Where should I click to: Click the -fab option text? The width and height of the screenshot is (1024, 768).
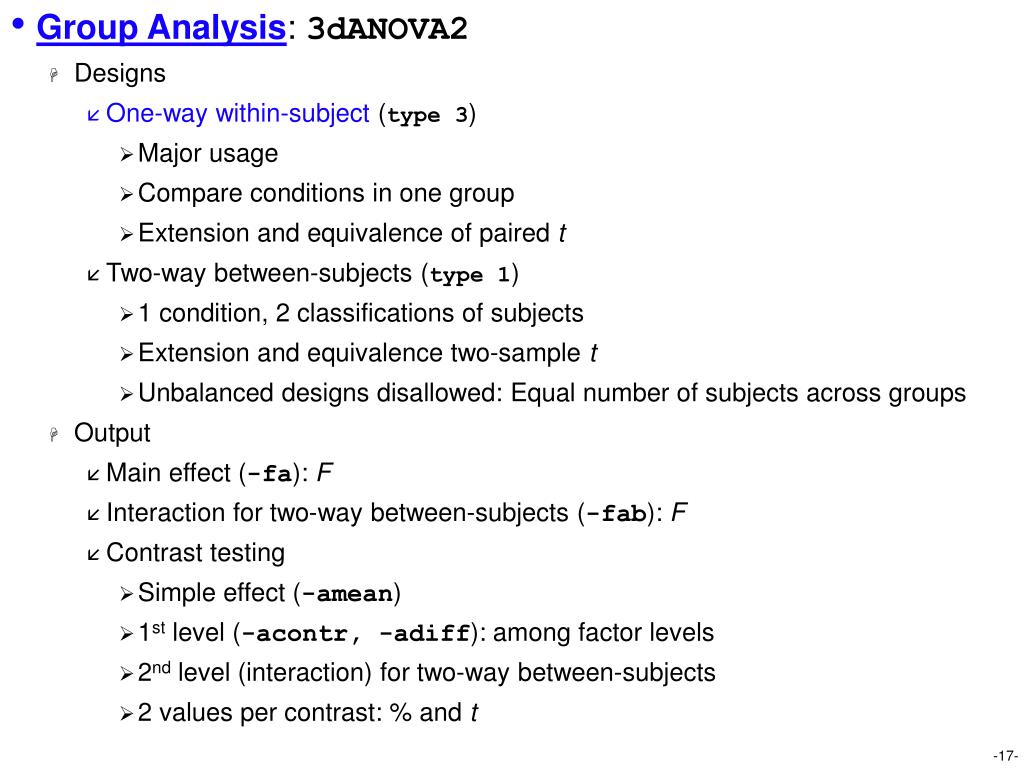tap(616, 514)
